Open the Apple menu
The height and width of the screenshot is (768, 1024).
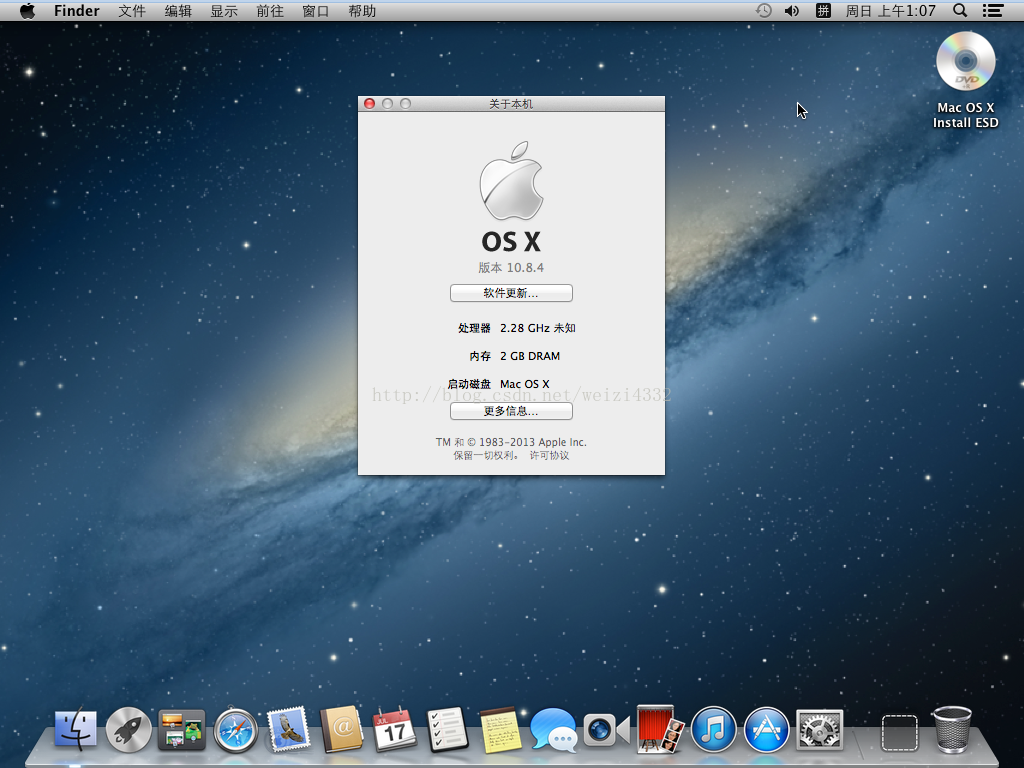point(27,10)
